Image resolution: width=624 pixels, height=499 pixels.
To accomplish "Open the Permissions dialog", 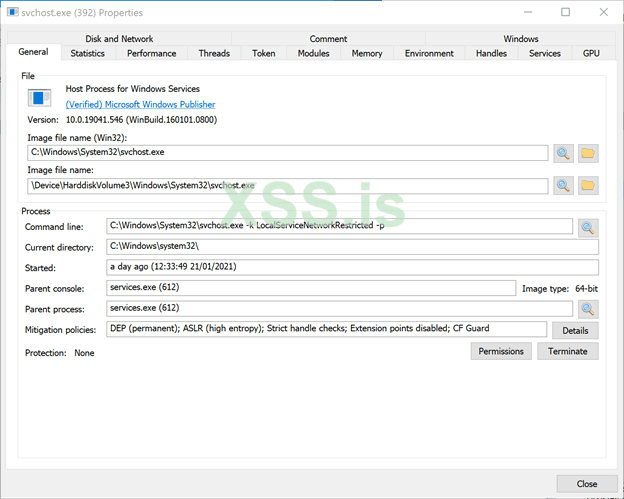I will 501,351.
